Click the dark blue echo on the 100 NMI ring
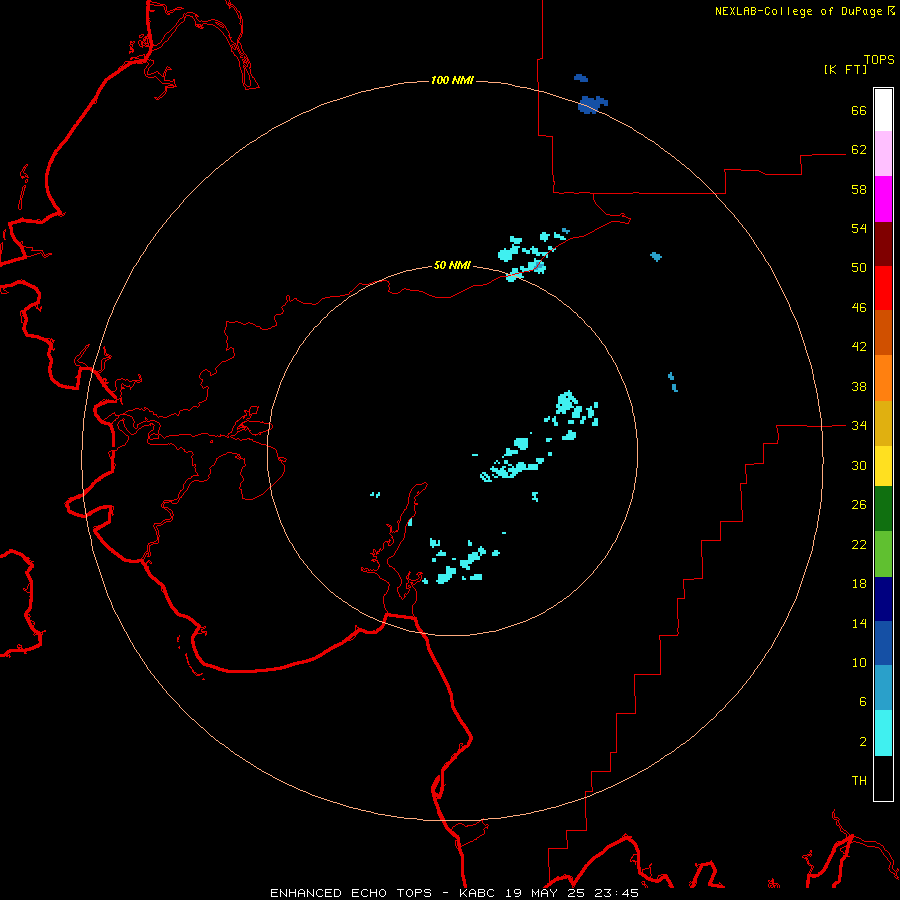900x900 pixels. pyautogui.click(x=592, y=105)
